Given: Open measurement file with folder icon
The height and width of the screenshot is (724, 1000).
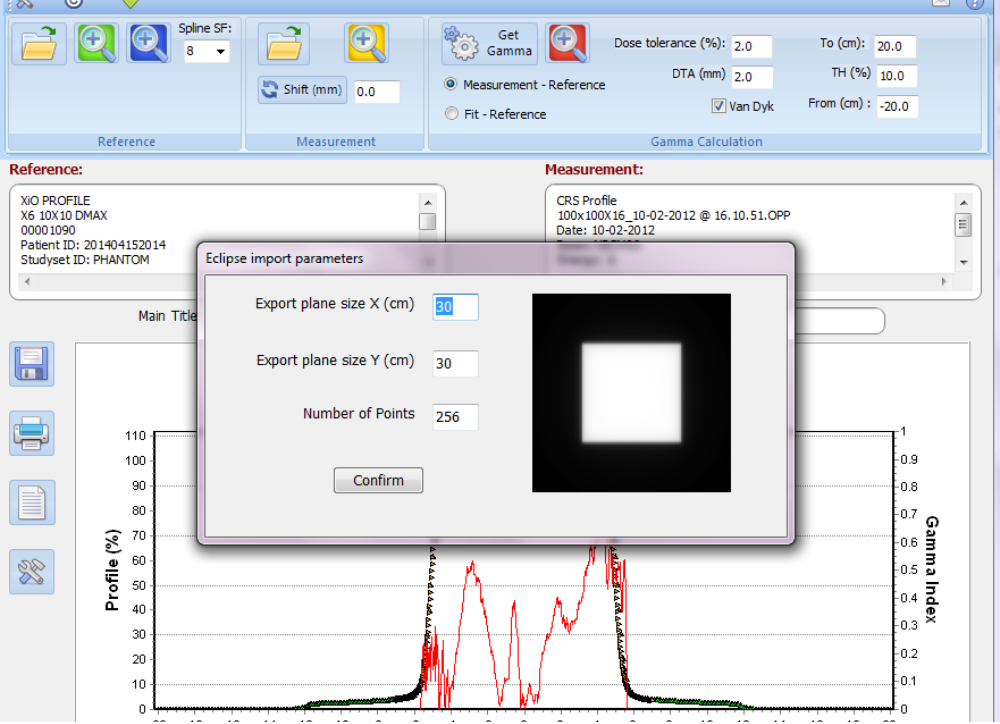Looking at the screenshot, I should [x=284, y=43].
